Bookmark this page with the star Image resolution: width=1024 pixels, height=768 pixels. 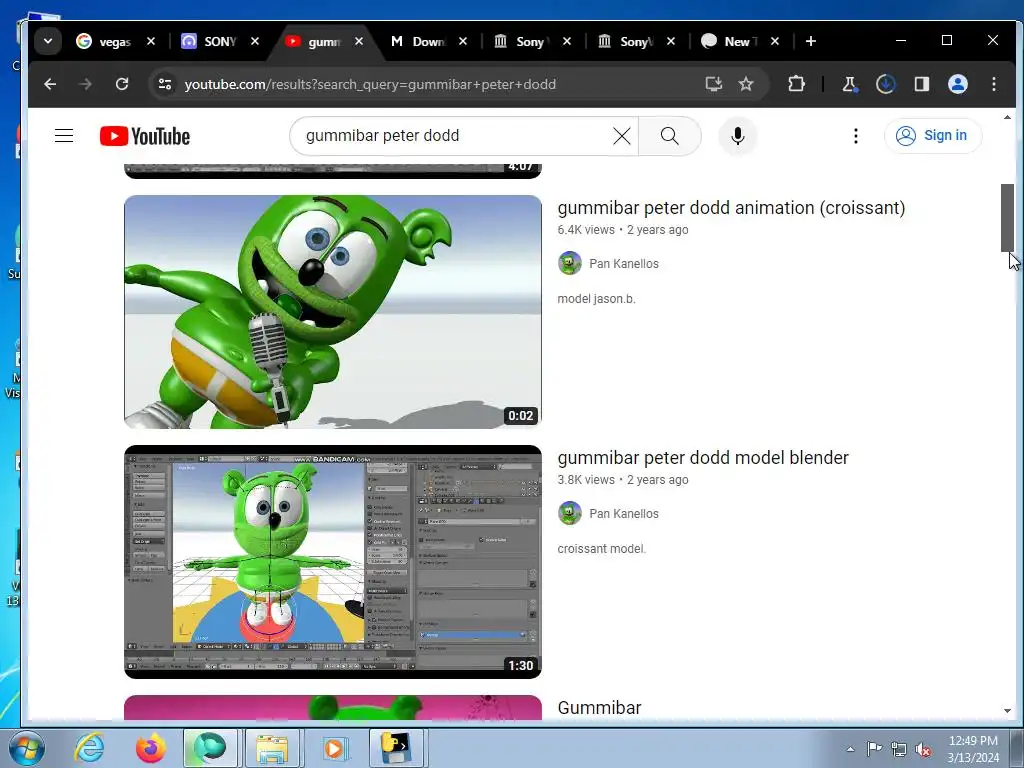746,84
